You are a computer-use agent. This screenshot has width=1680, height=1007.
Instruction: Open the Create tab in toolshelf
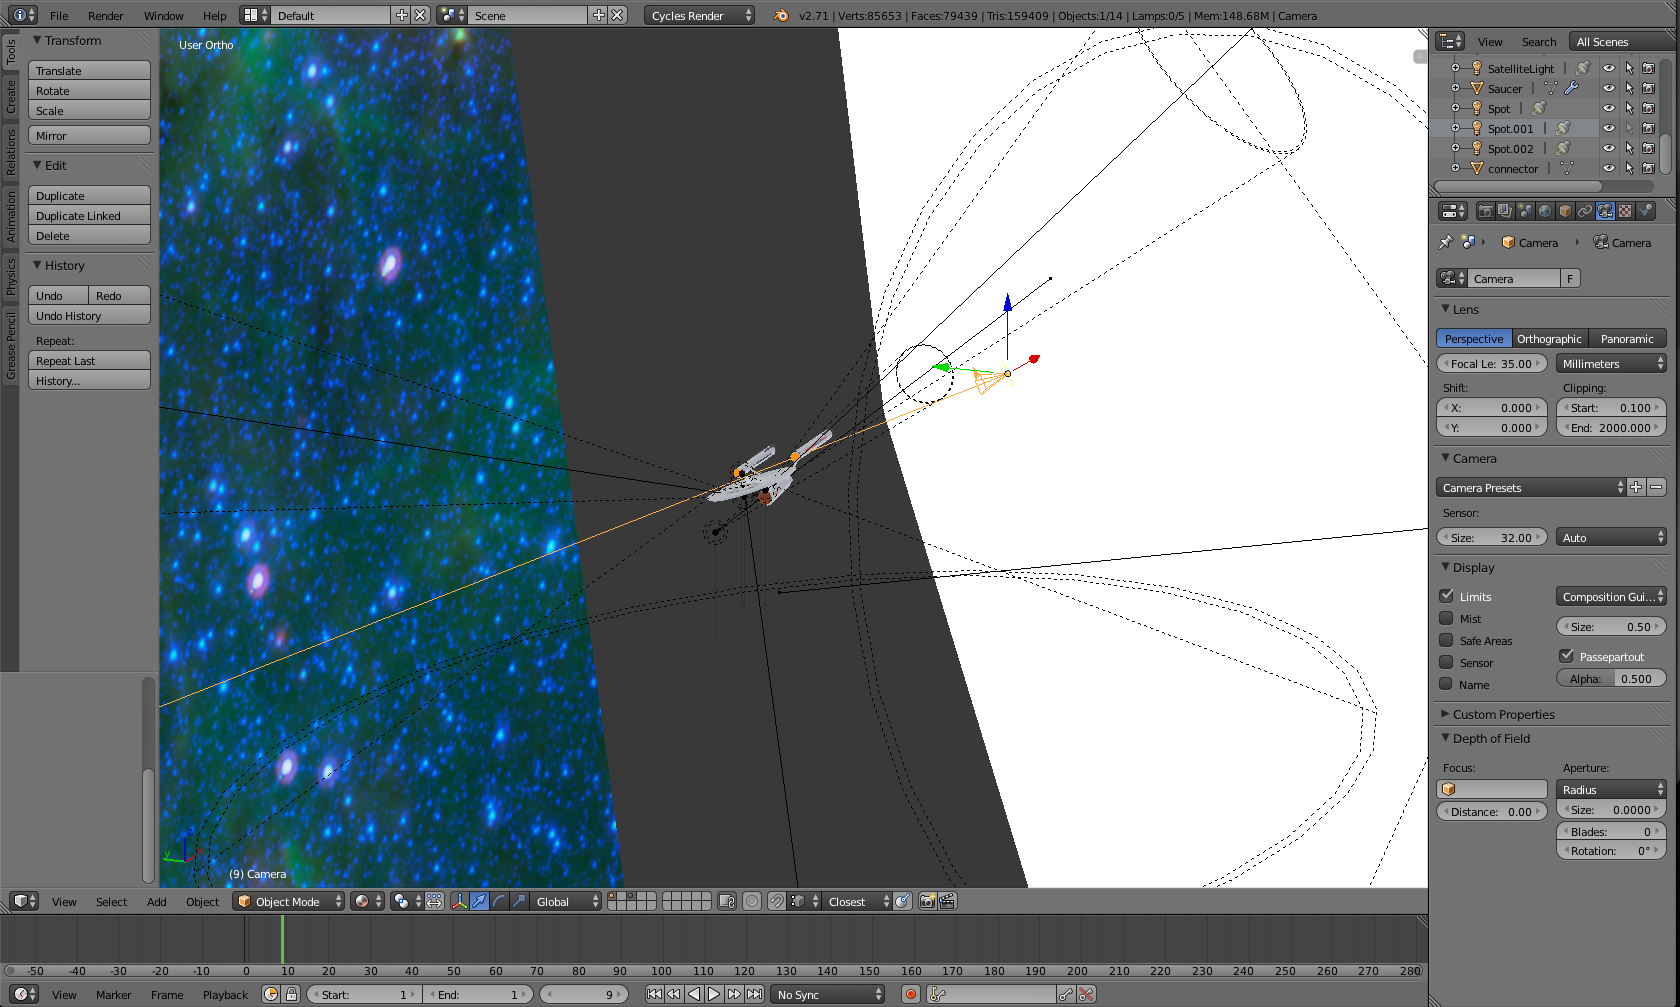[x=10, y=97]
